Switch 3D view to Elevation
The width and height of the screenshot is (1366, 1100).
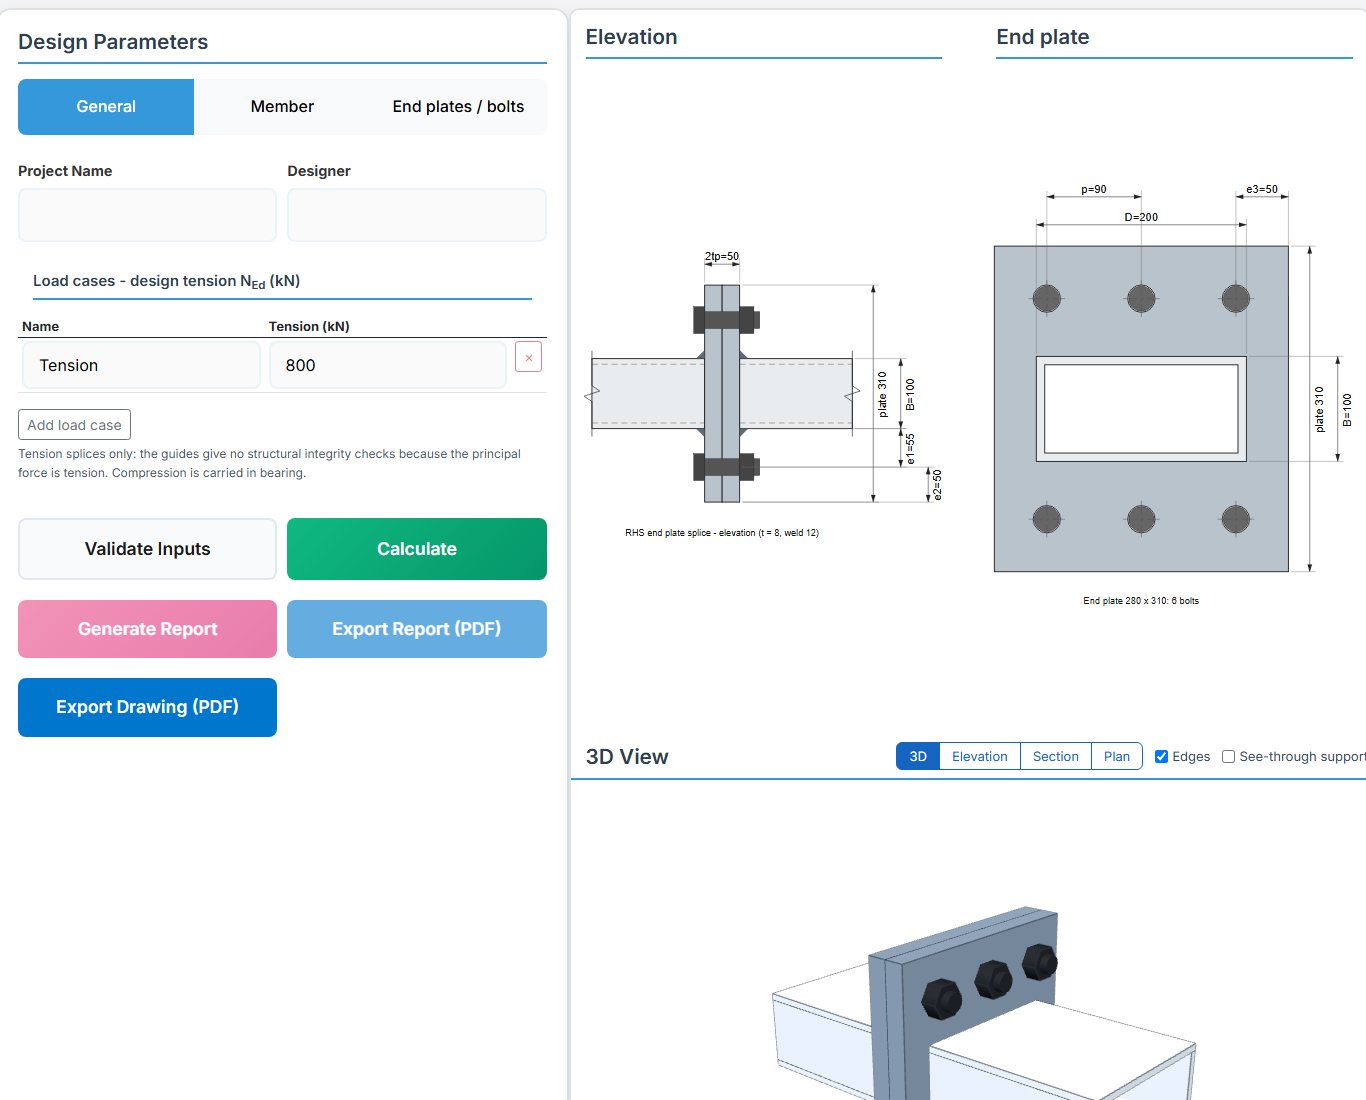point(980,756)
